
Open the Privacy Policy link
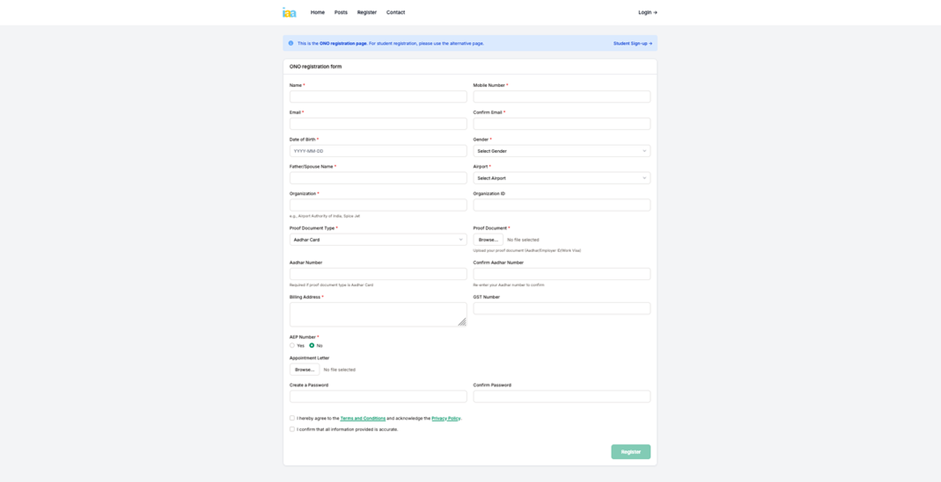[446, 418]
